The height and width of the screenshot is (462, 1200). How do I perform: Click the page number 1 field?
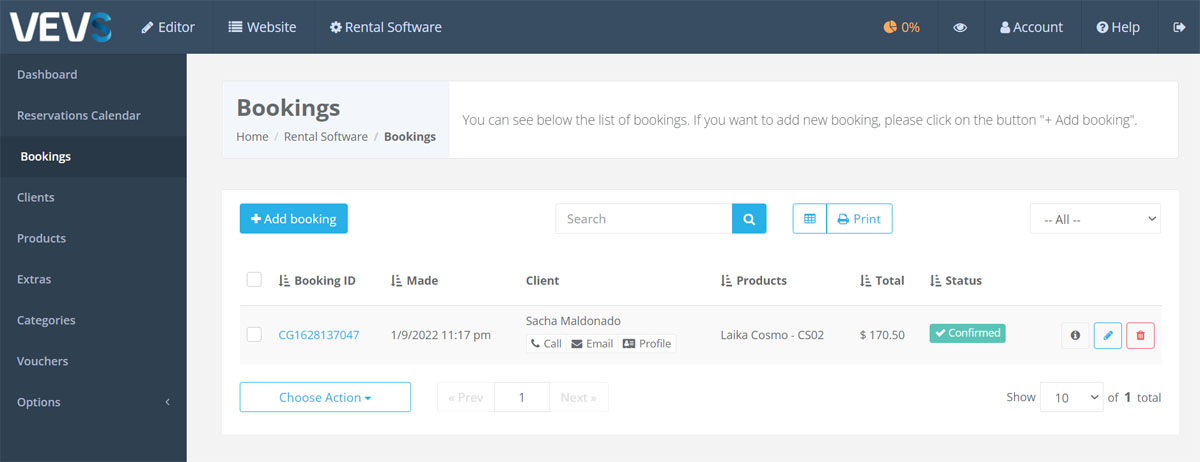522,397
